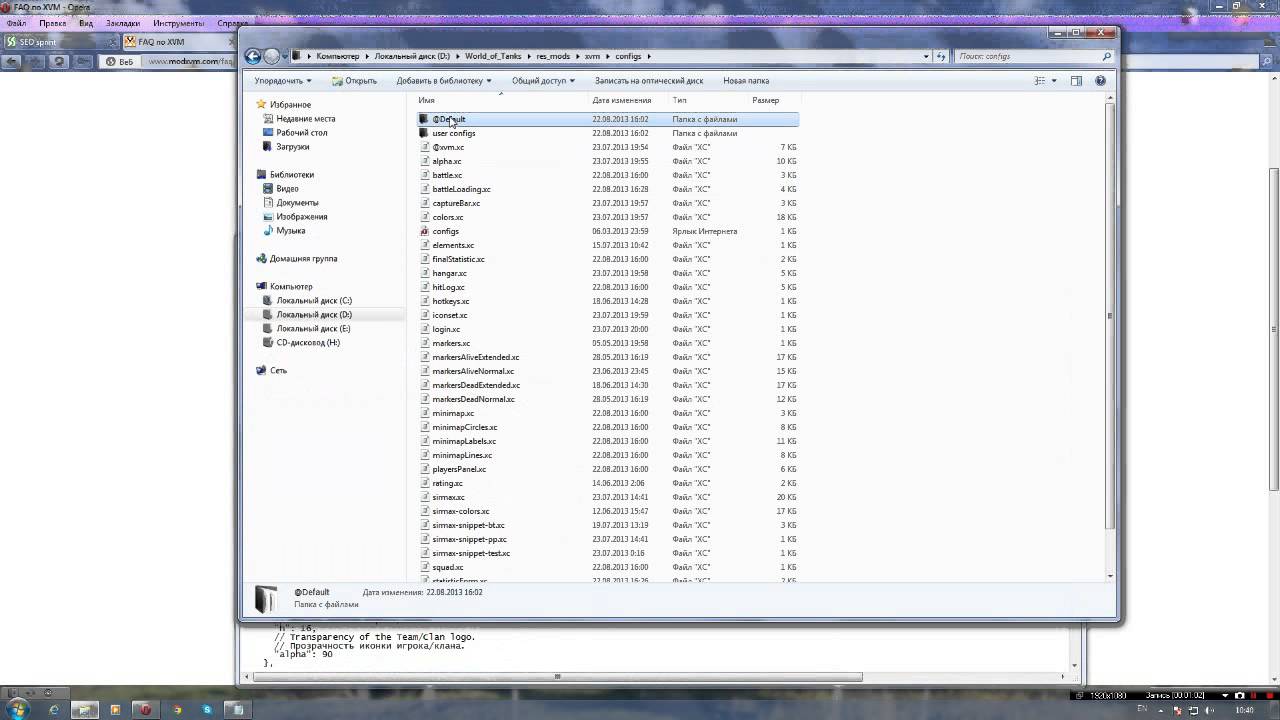The width and height of the screenshot is (1280, 720).
Task: Select the file playersPanel.xc
Action: [459, 469]
